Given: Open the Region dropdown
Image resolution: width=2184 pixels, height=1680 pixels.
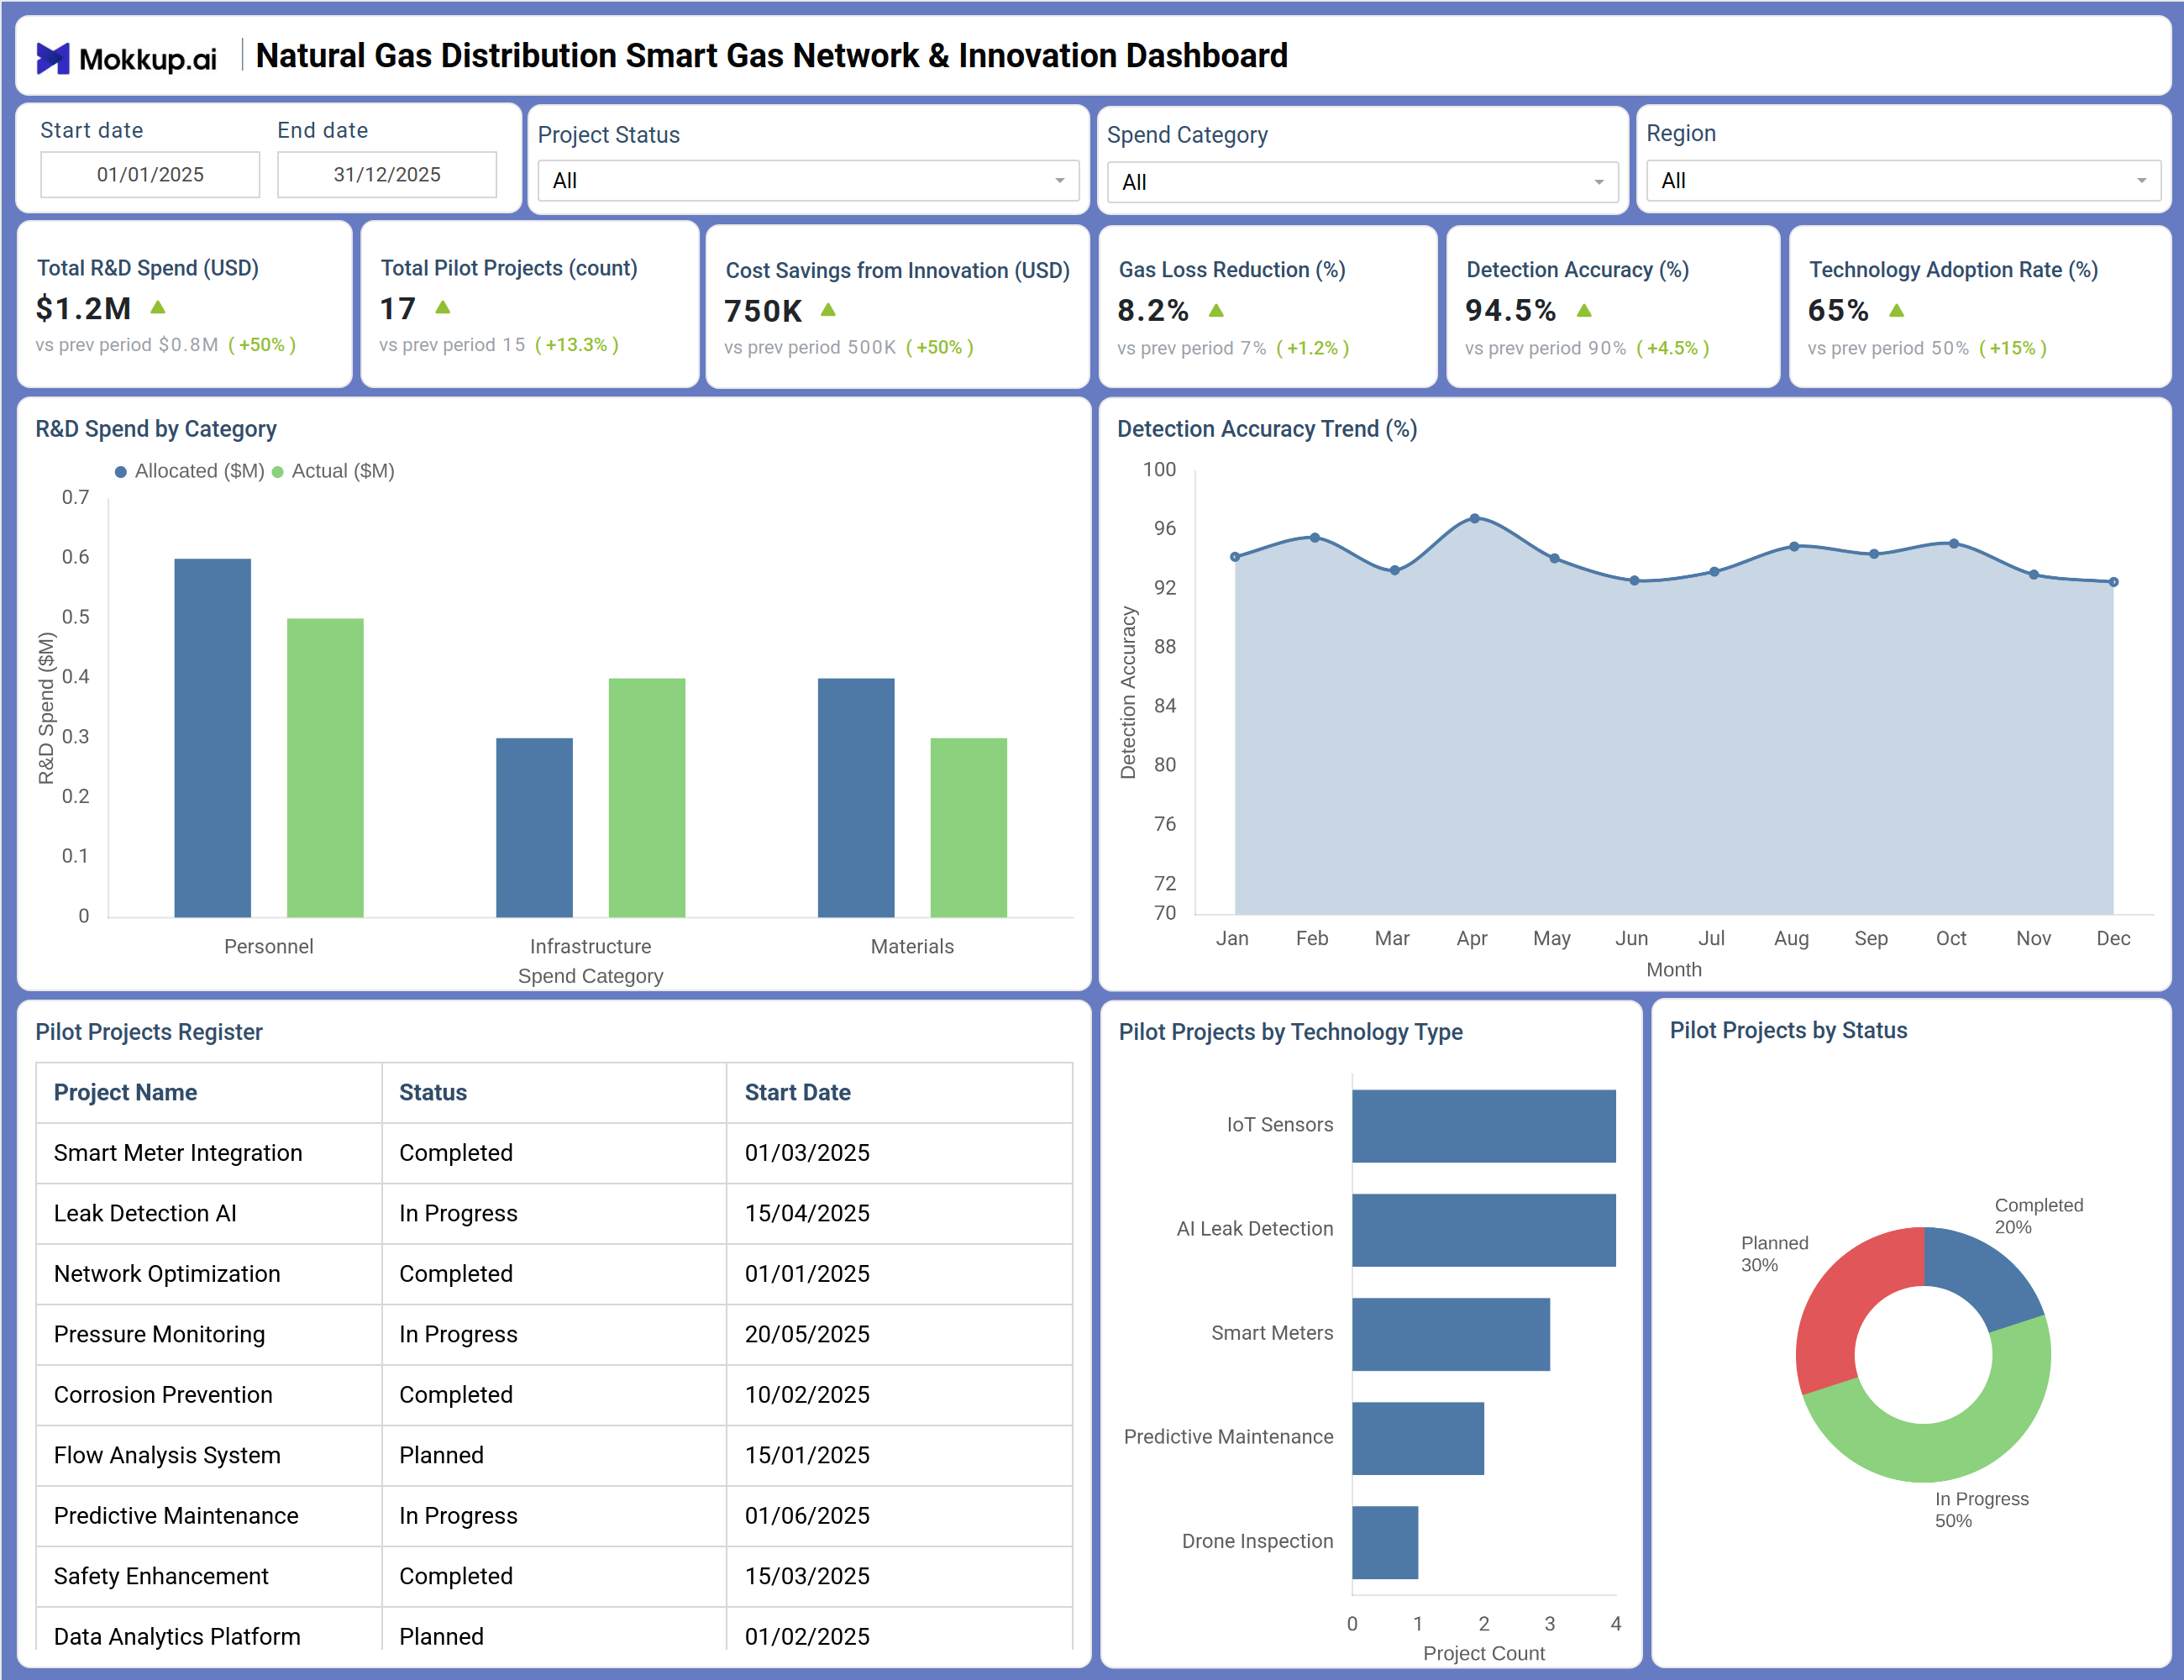Looking at the screenshot, I should (x=1903, y=181).
